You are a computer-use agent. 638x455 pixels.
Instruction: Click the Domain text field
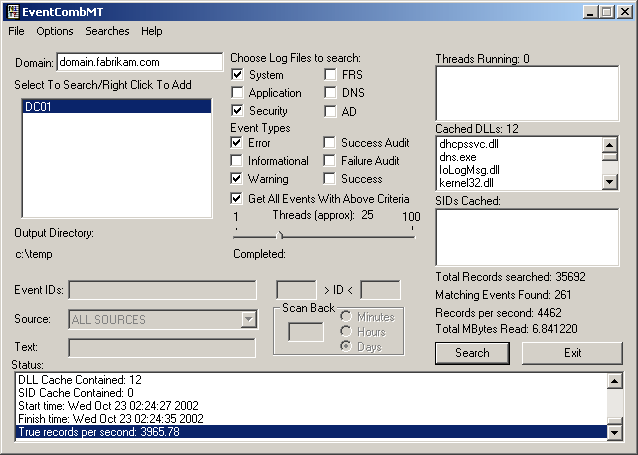tap(139, 62)
